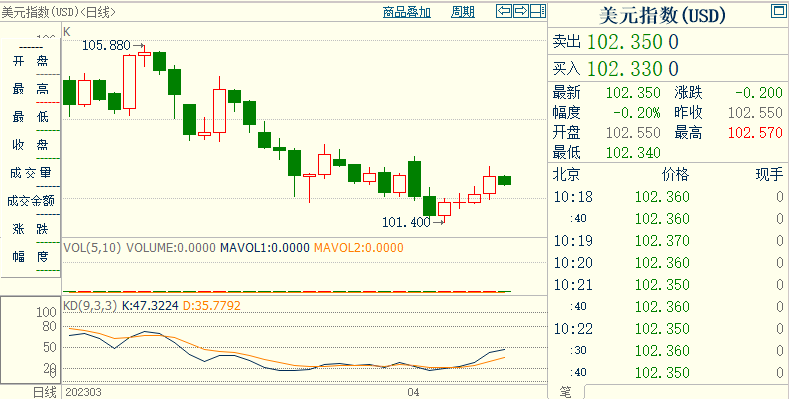Click the left arrow navigation icon
The image size is (789, 399).
[504, 11]
